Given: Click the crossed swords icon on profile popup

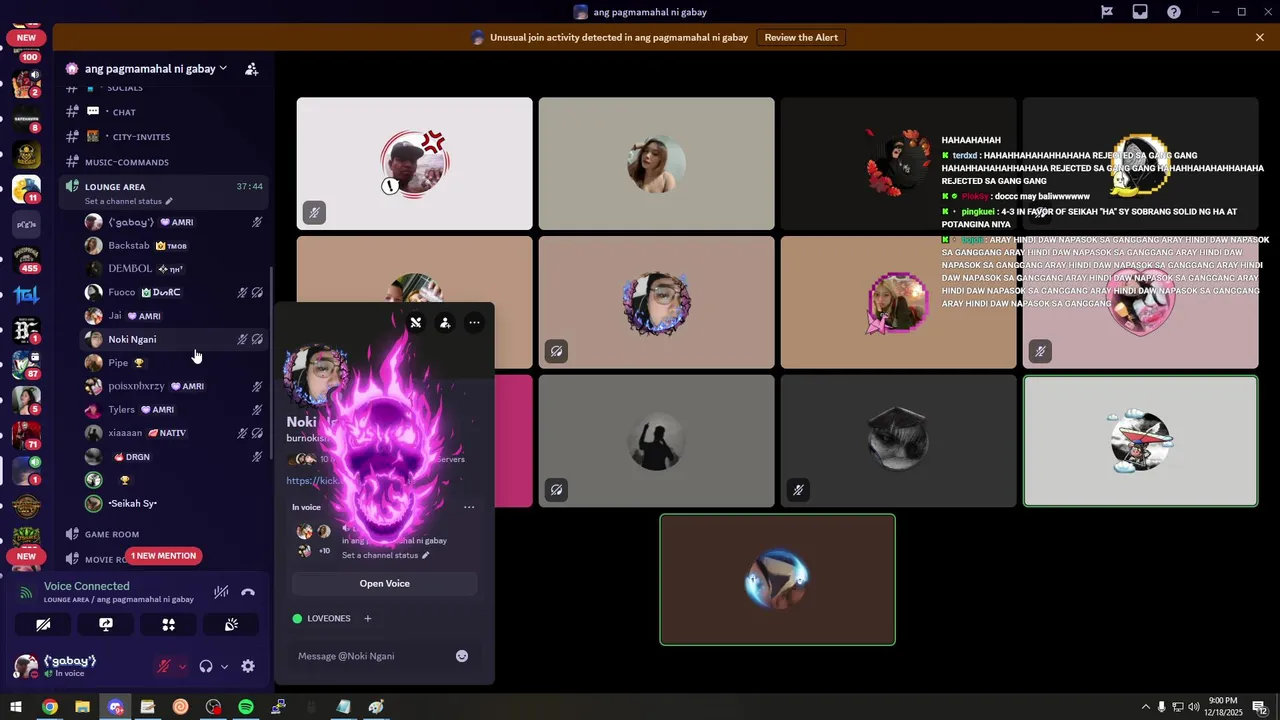Looking at the screenshot, I should pos(416,323).
